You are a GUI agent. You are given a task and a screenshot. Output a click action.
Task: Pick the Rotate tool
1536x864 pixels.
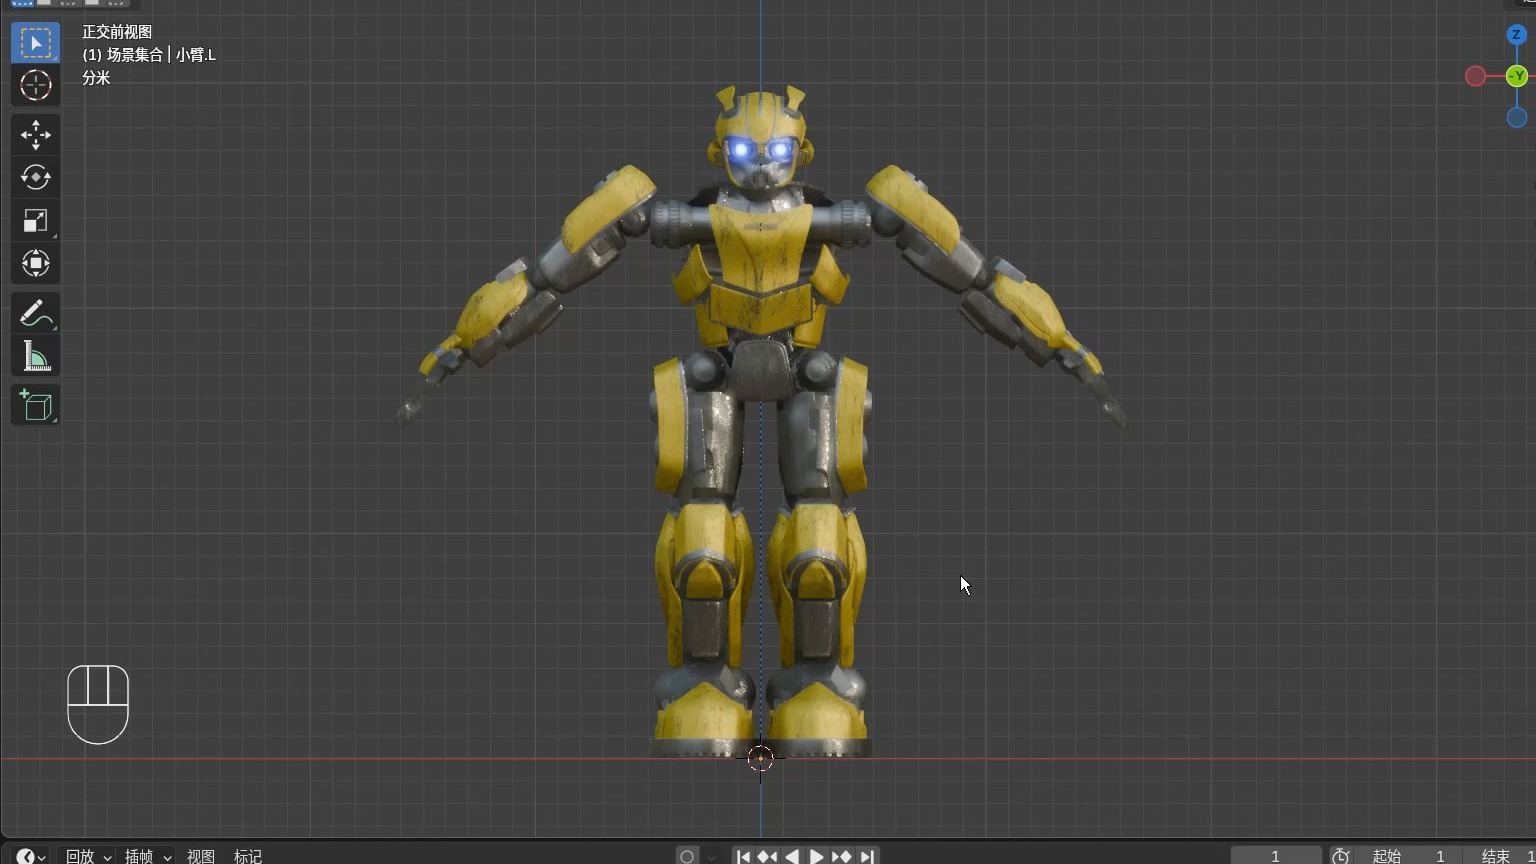click(35, 178)
